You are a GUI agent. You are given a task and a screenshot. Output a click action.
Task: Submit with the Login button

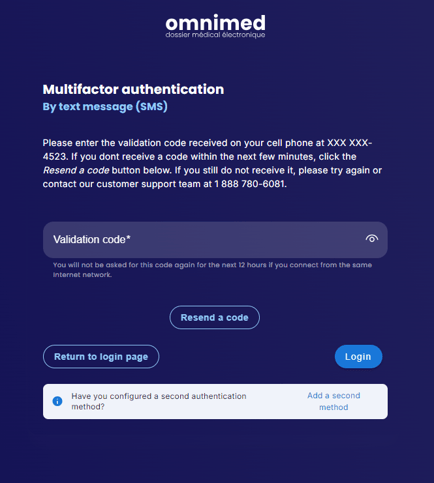tap(358, 357)
